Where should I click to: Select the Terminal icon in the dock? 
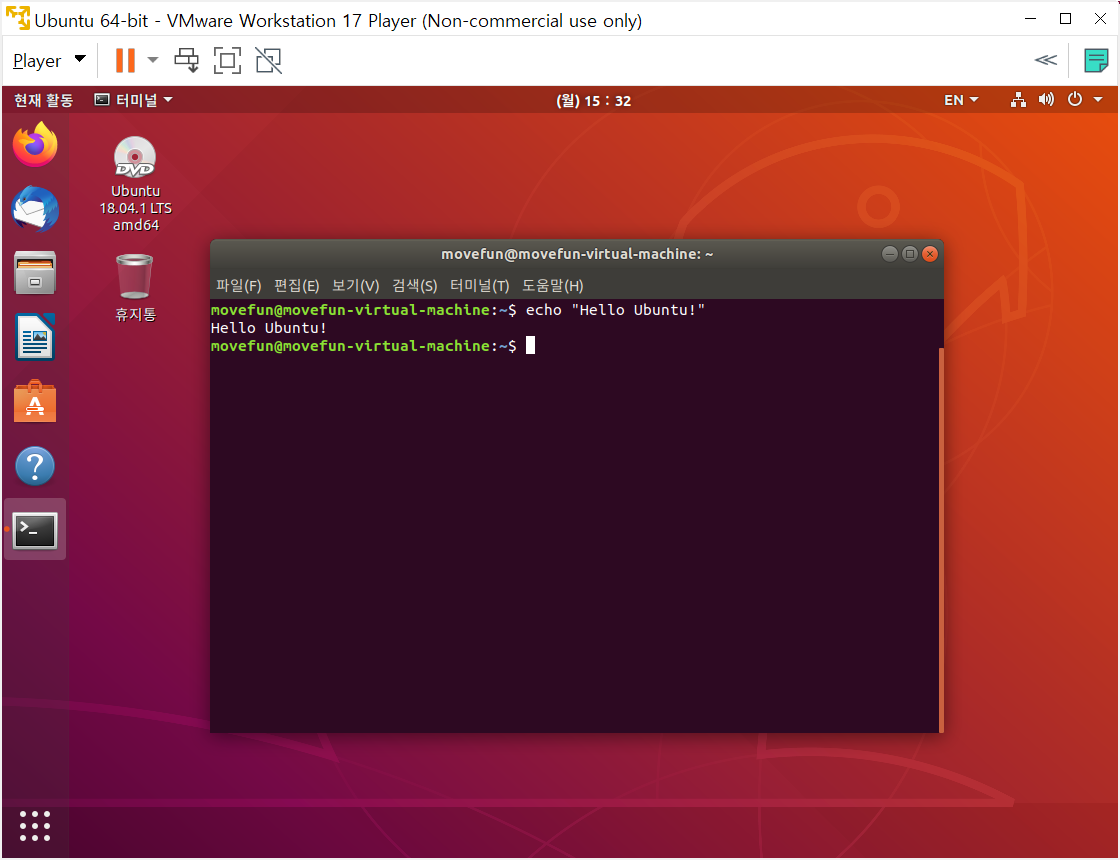coord(35,530)
